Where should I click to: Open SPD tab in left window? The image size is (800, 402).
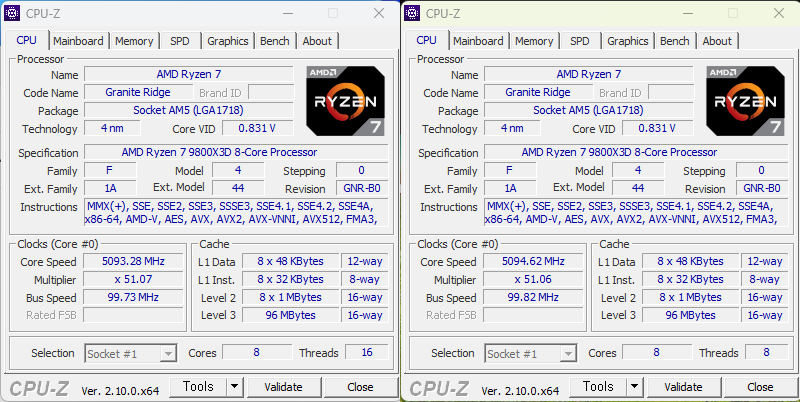click(180, 41)
